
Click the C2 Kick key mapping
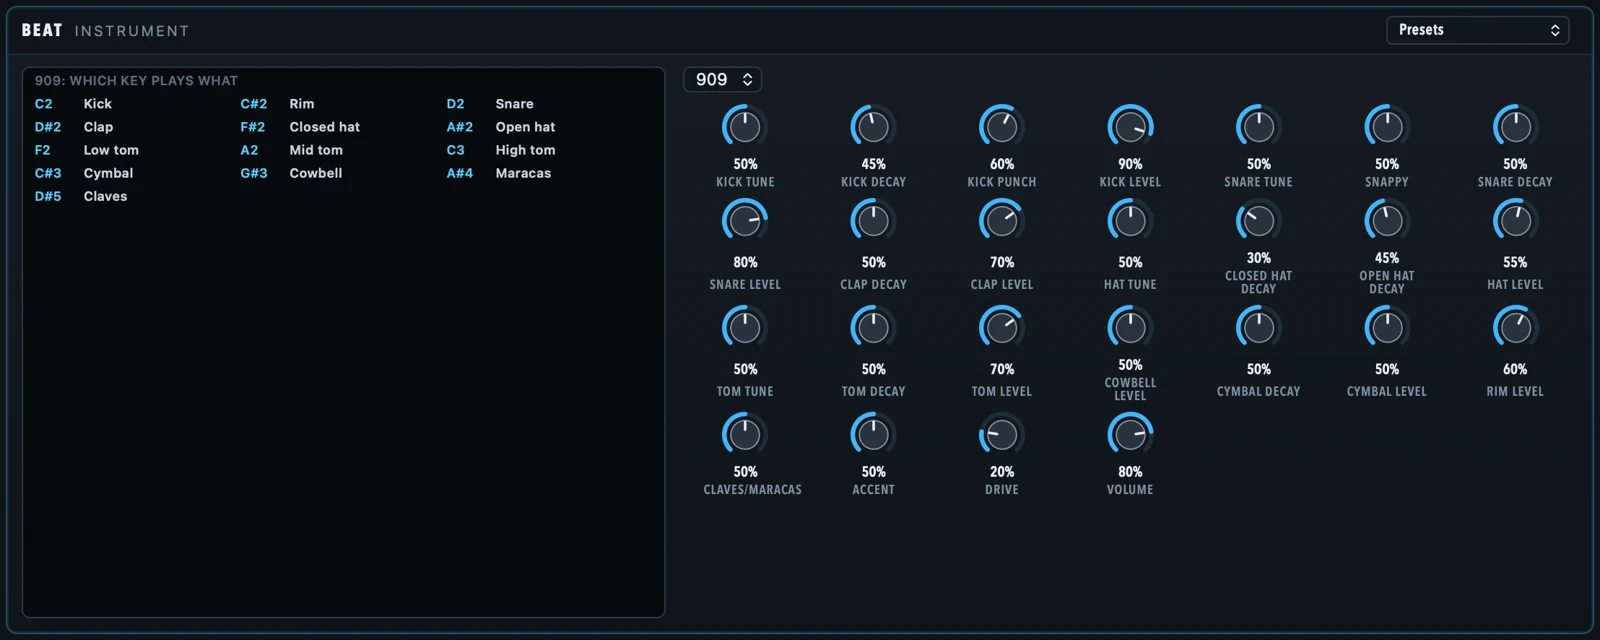[x=73, y=104]
